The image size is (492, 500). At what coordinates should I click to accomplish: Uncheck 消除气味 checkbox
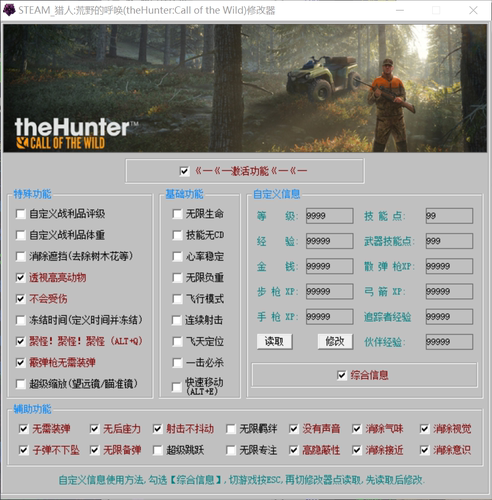tap(357, 429)
